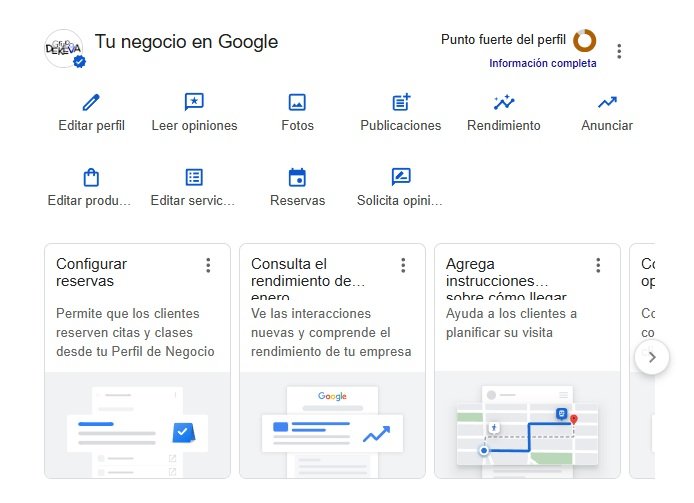Click the Fotos label
Viewport: 694px width, 503px height.
pos(297,126)
